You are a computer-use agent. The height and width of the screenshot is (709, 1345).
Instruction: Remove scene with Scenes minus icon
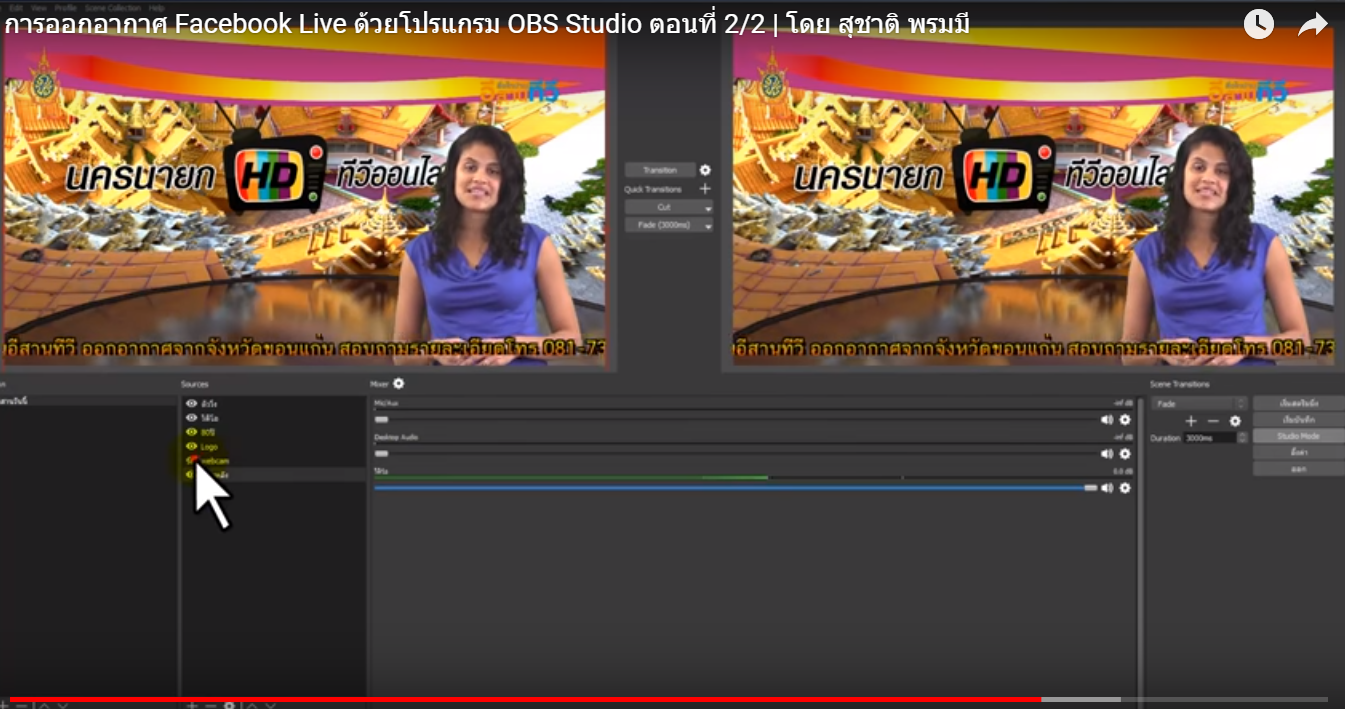coord(22,704)
